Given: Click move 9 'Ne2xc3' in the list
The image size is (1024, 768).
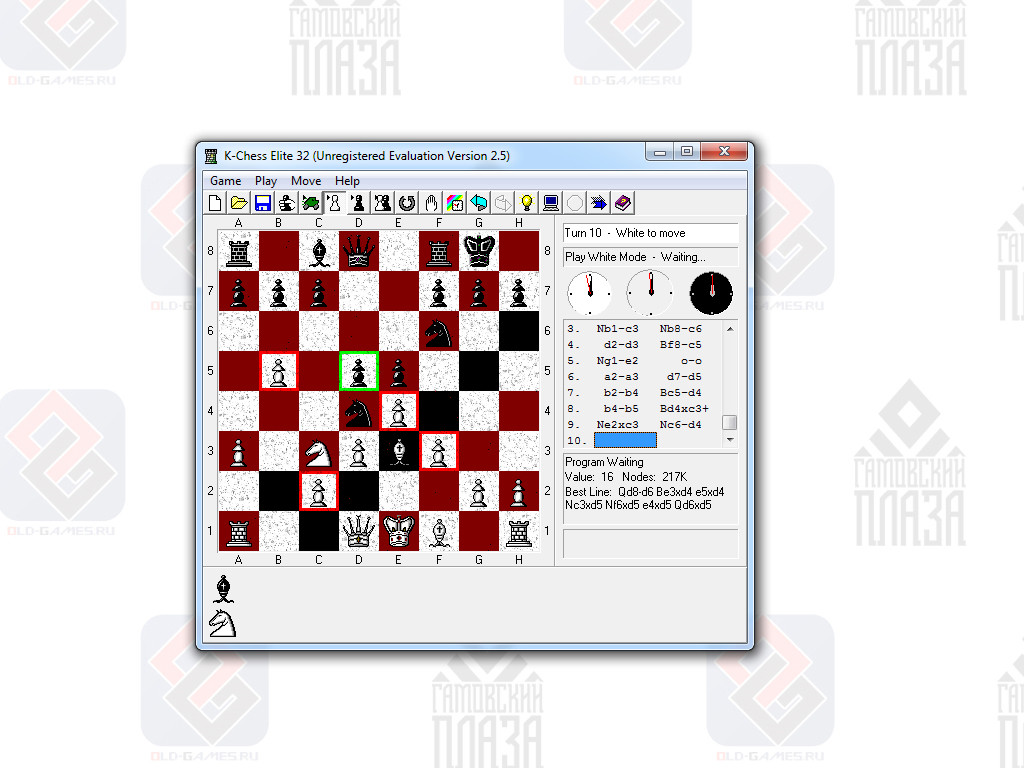Looking at the screenshot, I should (x=617, y=424).
